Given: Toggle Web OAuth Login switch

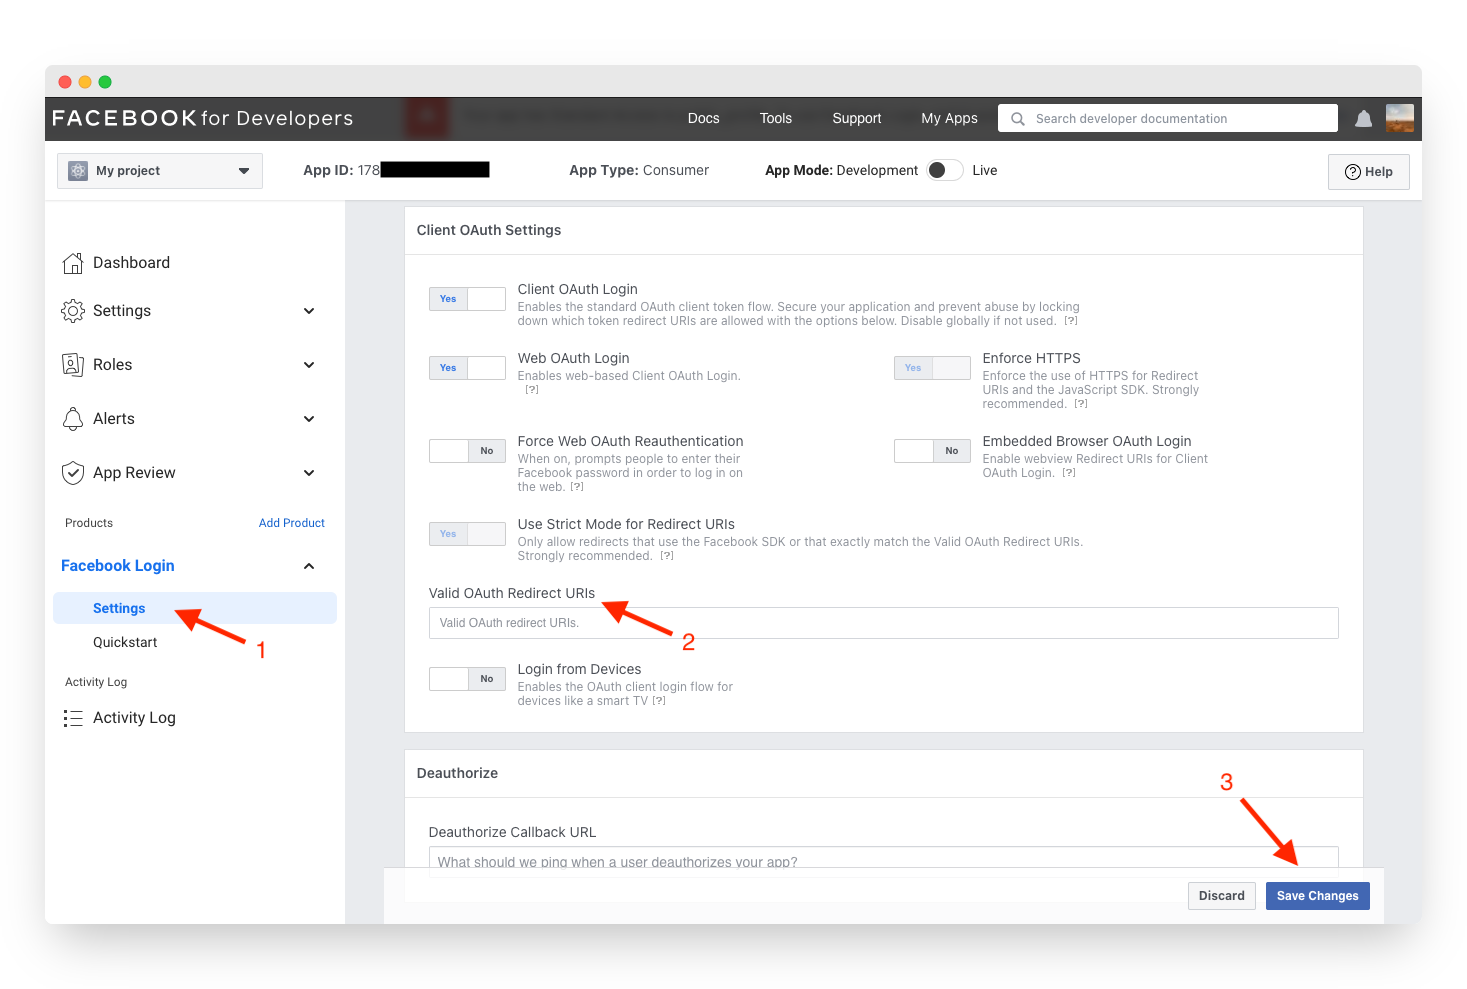Looking at the screenshot, I should [467, 368].
